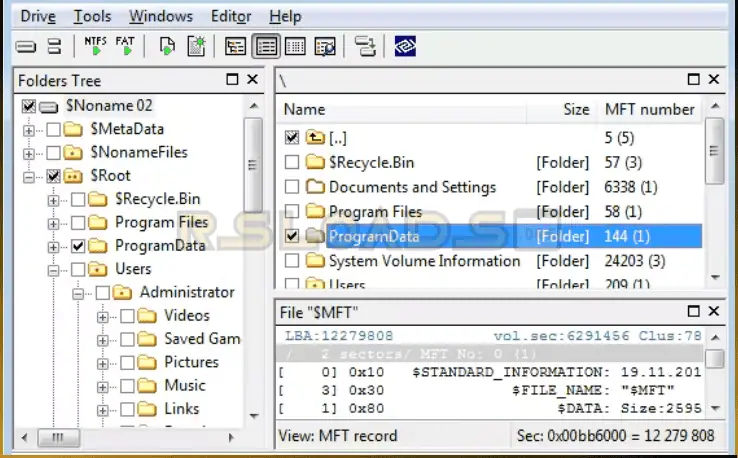Click the stacked drives toolbar icon
This screenshot has height=458, width=738.
pos(55,46)
